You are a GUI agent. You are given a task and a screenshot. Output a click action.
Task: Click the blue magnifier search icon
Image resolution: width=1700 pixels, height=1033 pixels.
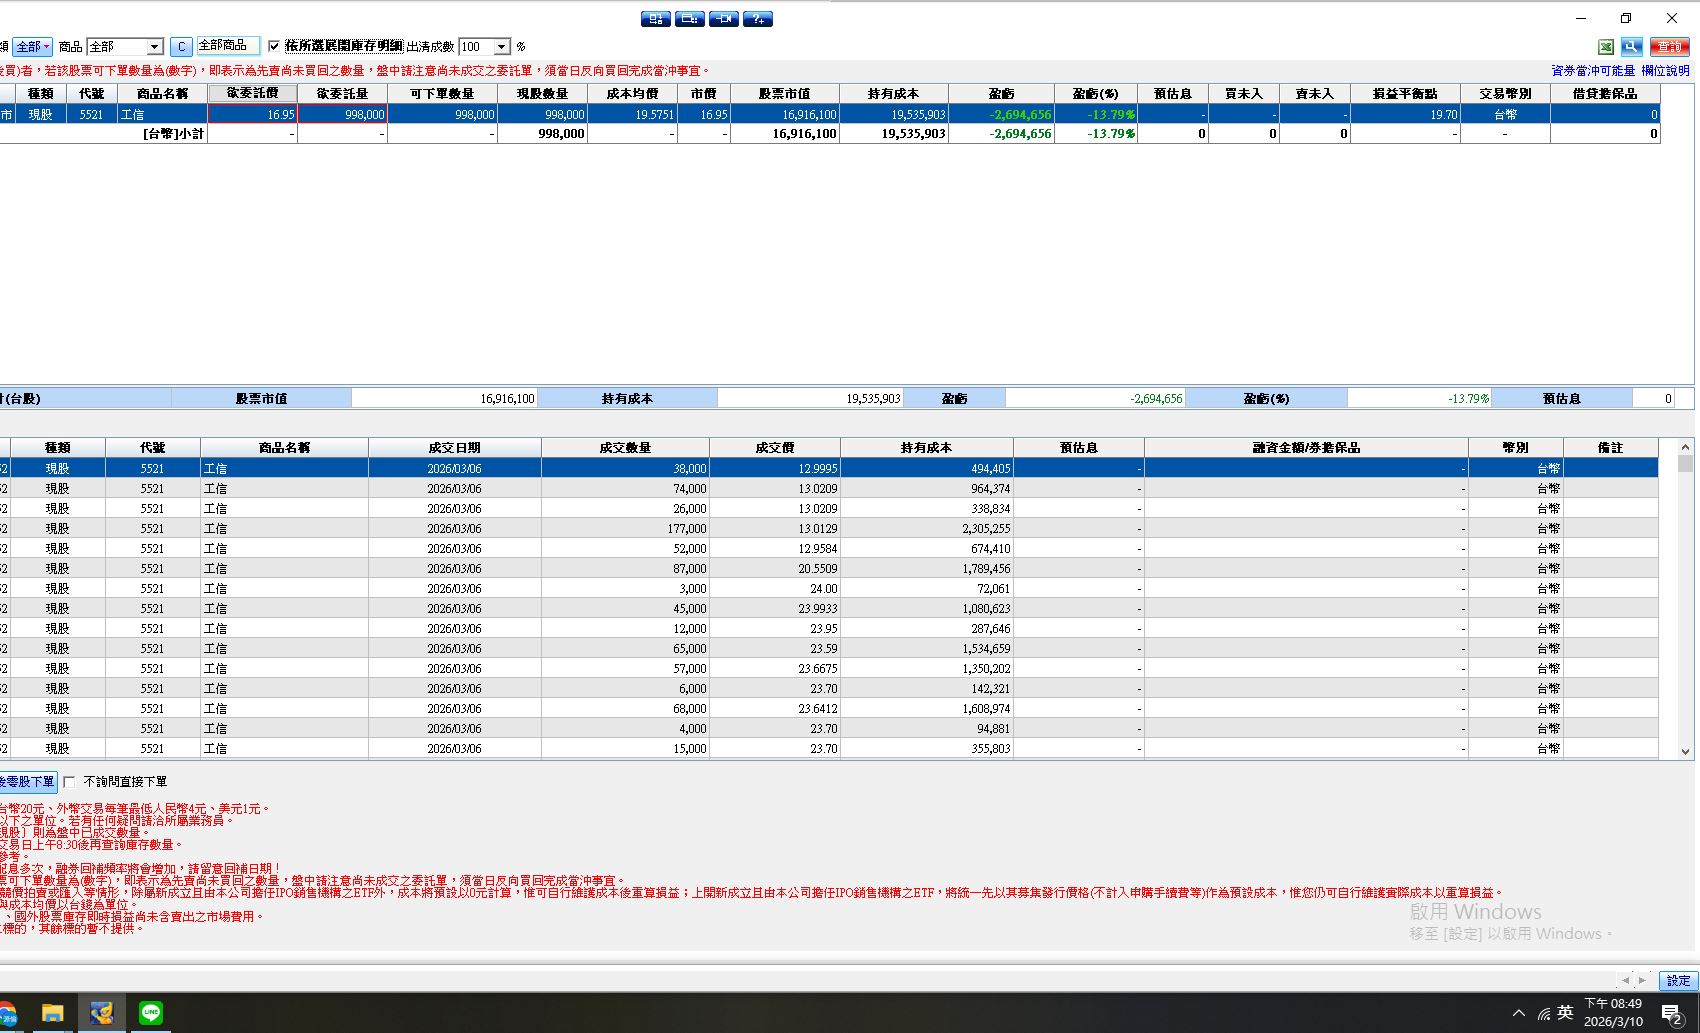click(x=1632, y=47)
